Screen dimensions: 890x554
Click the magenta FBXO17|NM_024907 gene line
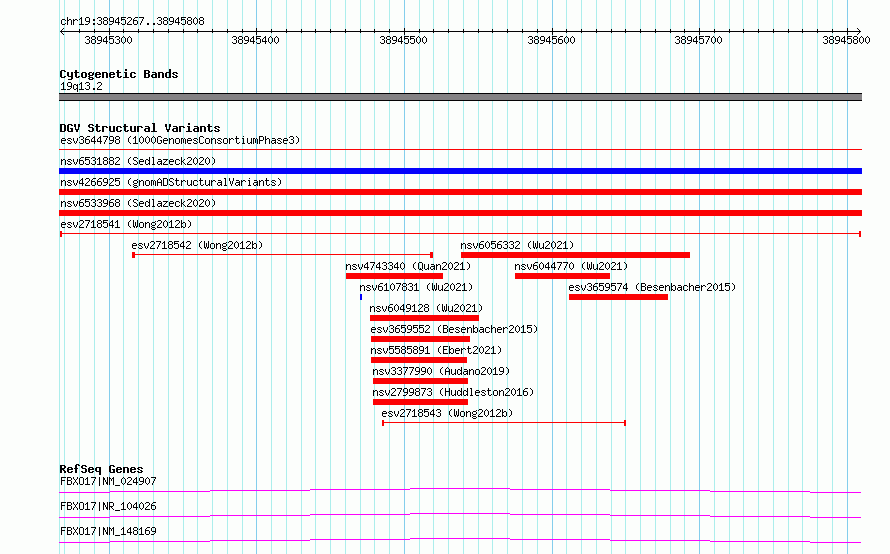click(x=460, y=490)
